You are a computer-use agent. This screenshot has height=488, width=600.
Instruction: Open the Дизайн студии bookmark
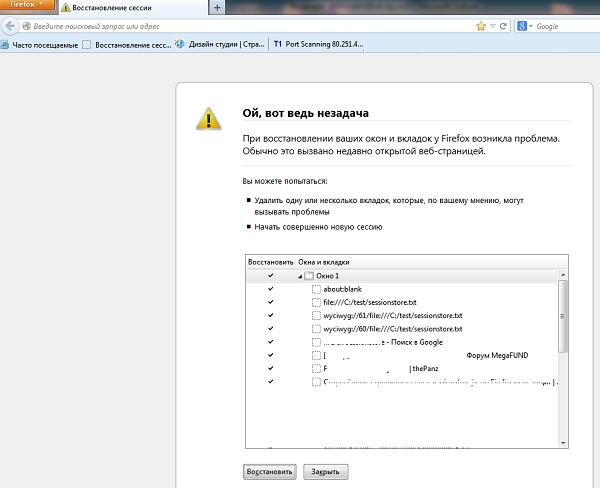(220, 44)
